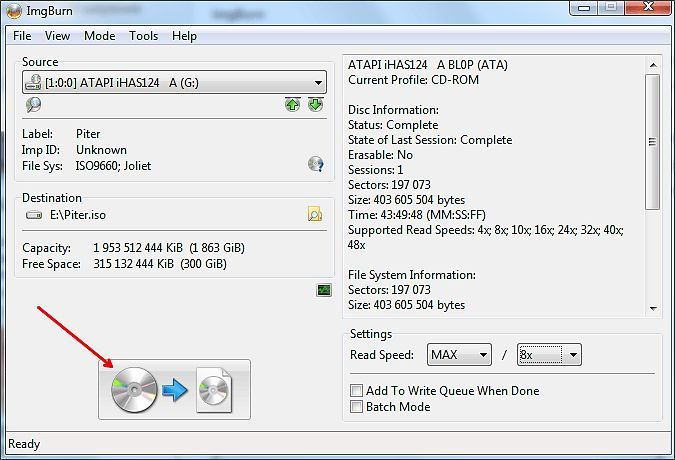Screen dimensions: 675x460
Task: Open the View menu
Action: tap(57, 36)
